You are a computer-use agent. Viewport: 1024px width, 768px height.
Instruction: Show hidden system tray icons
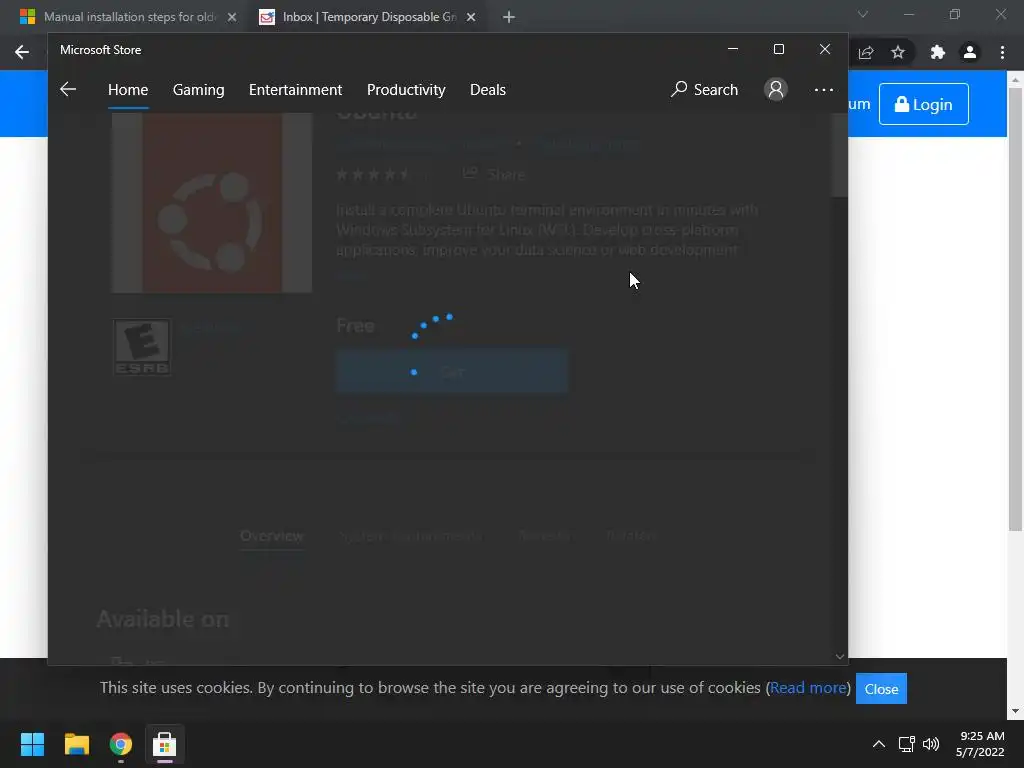coord(879,744)
